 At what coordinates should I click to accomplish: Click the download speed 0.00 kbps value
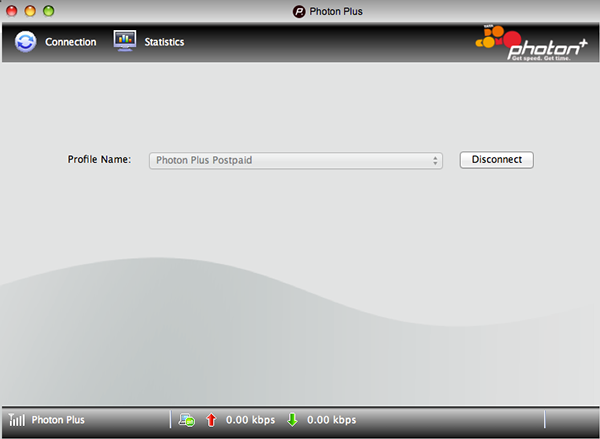click(331, 420)
